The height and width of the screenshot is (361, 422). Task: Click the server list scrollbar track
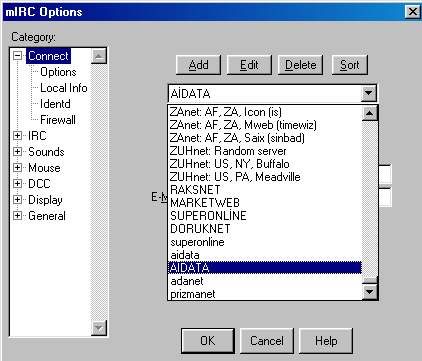[x=369, y=198]
